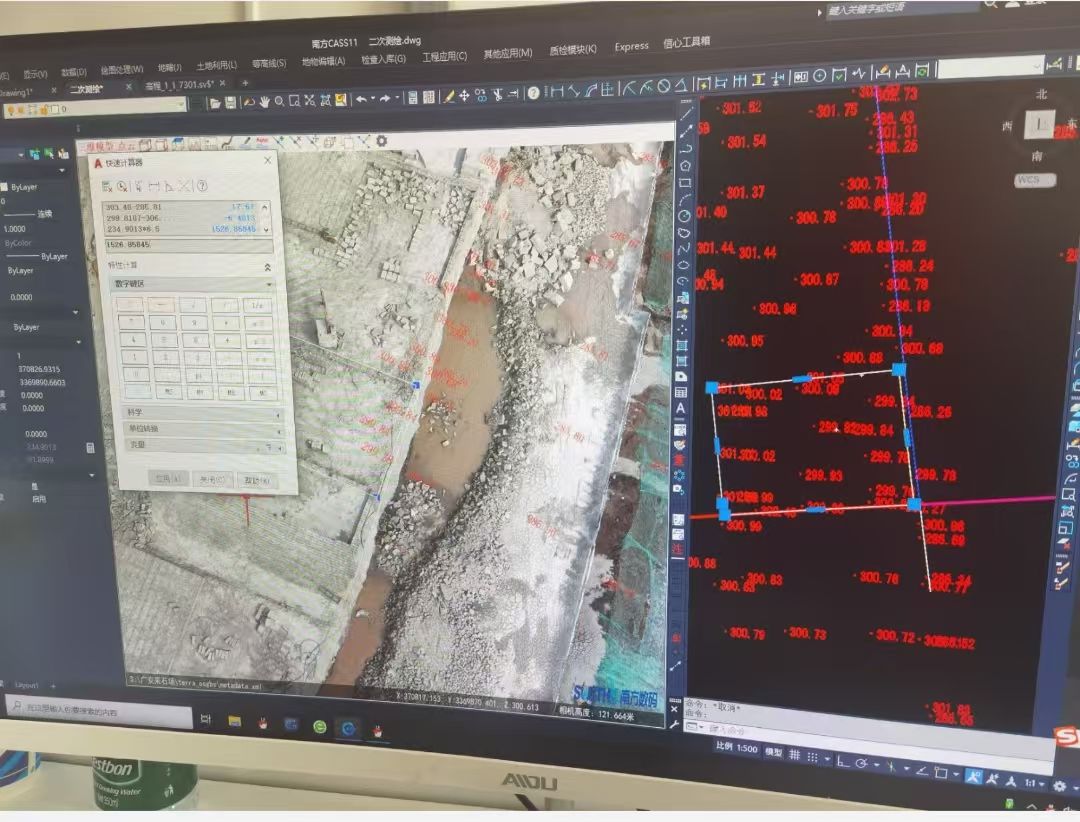Viewport: 1080px width, 822px height.
Task: Click the Move cross-arrows tool
Action: point(465,96)
